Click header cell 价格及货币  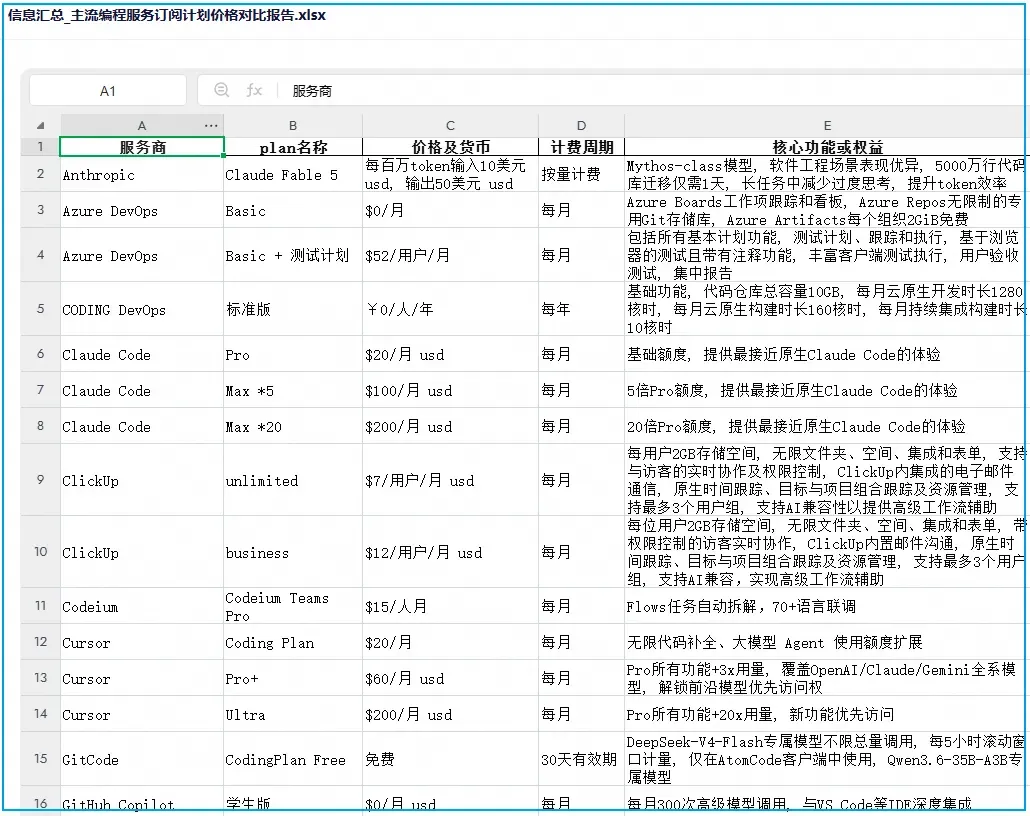click(x=450, y=147)
